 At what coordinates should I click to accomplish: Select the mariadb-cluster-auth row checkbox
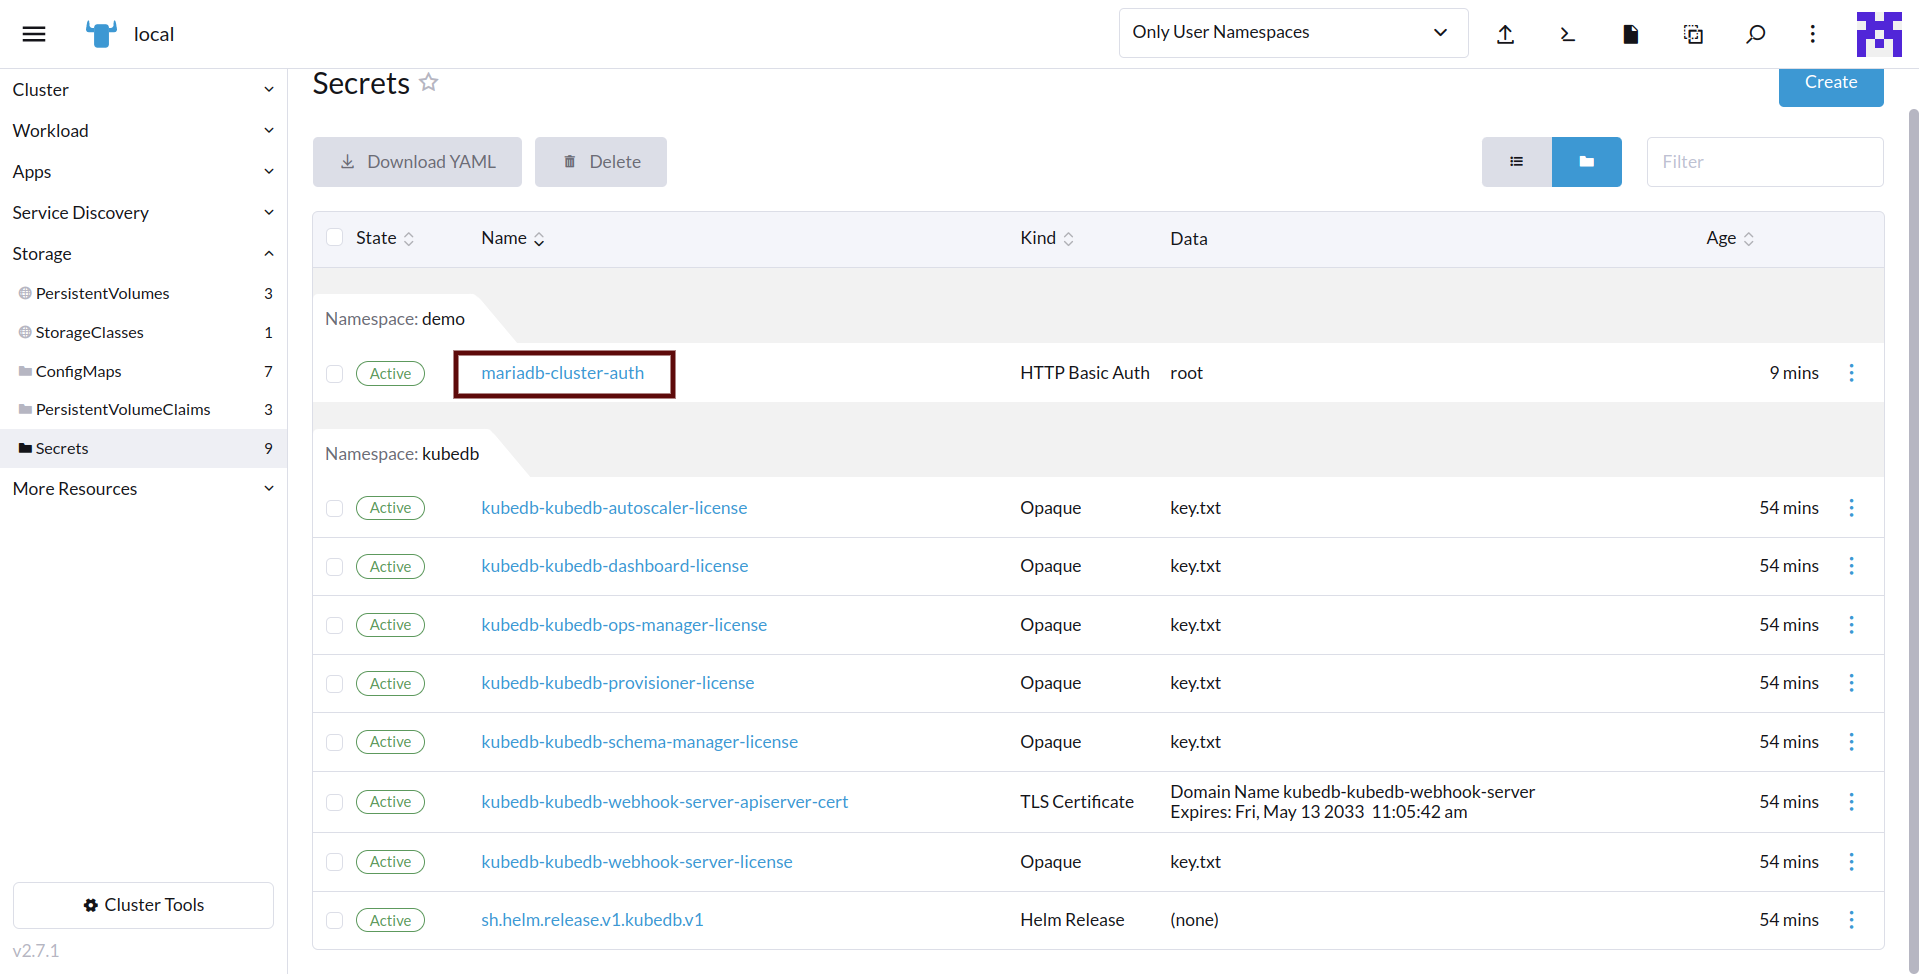click(x=335, y=374)
